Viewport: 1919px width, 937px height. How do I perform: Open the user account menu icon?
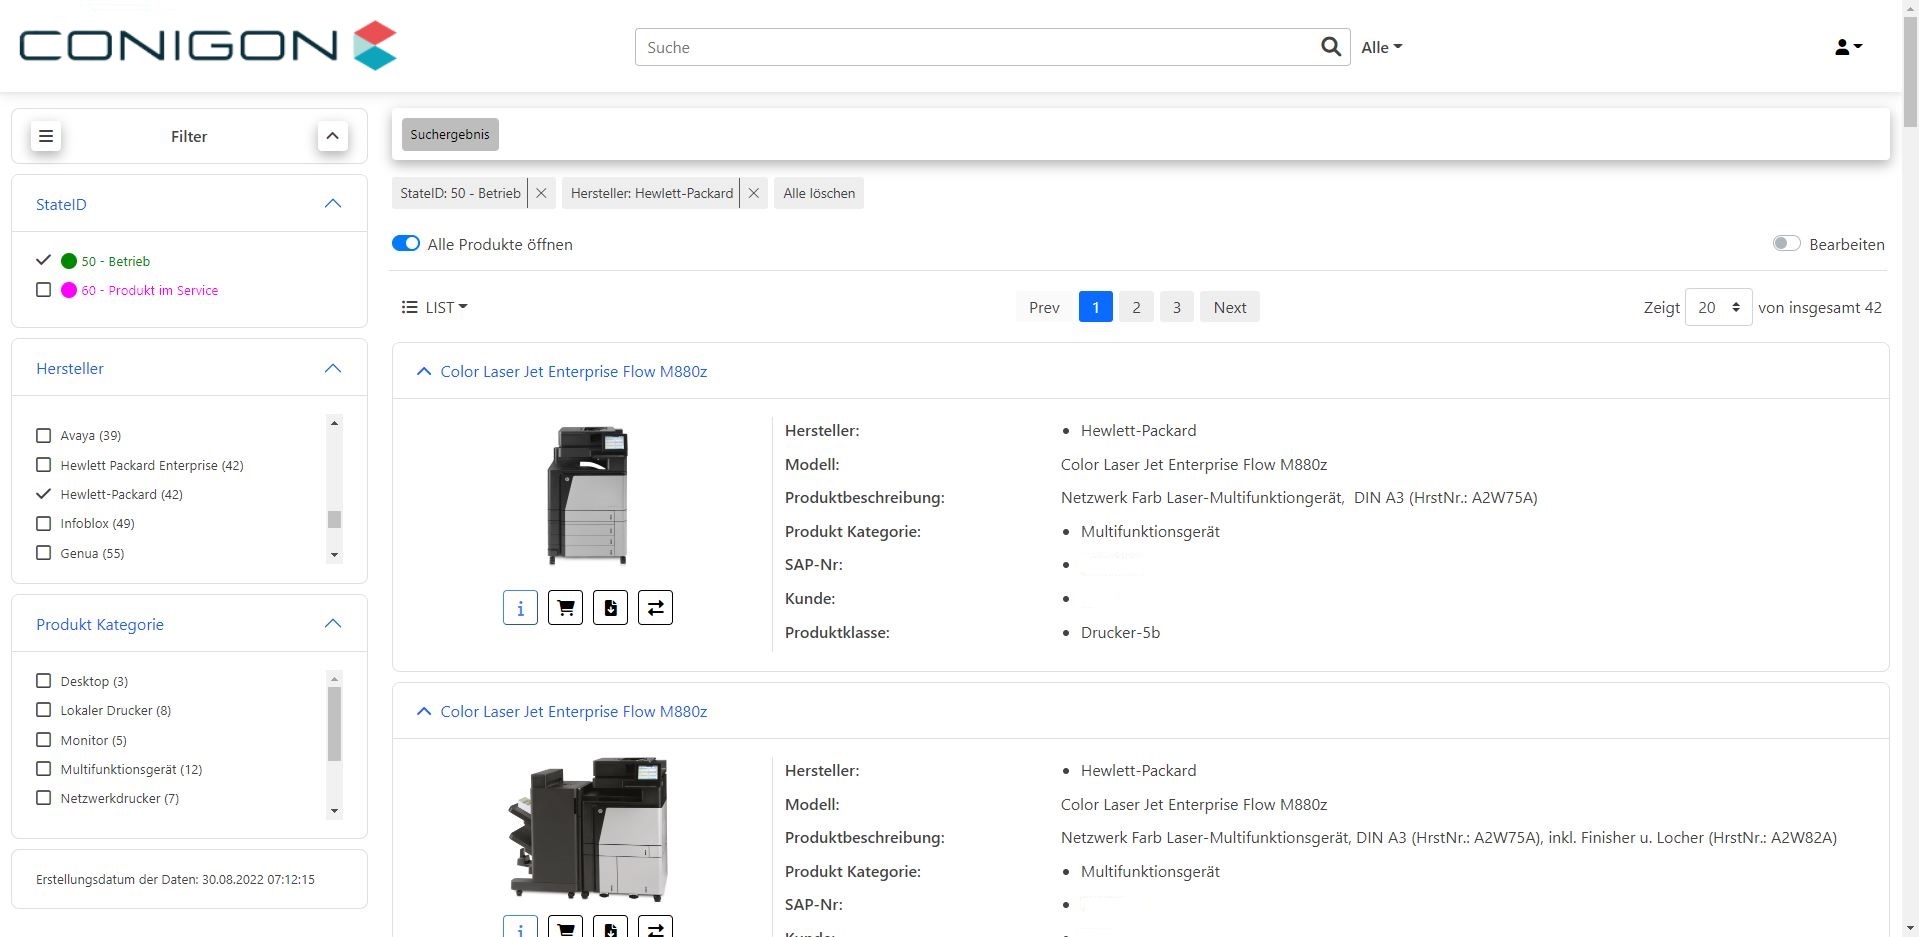(1848, 47)
